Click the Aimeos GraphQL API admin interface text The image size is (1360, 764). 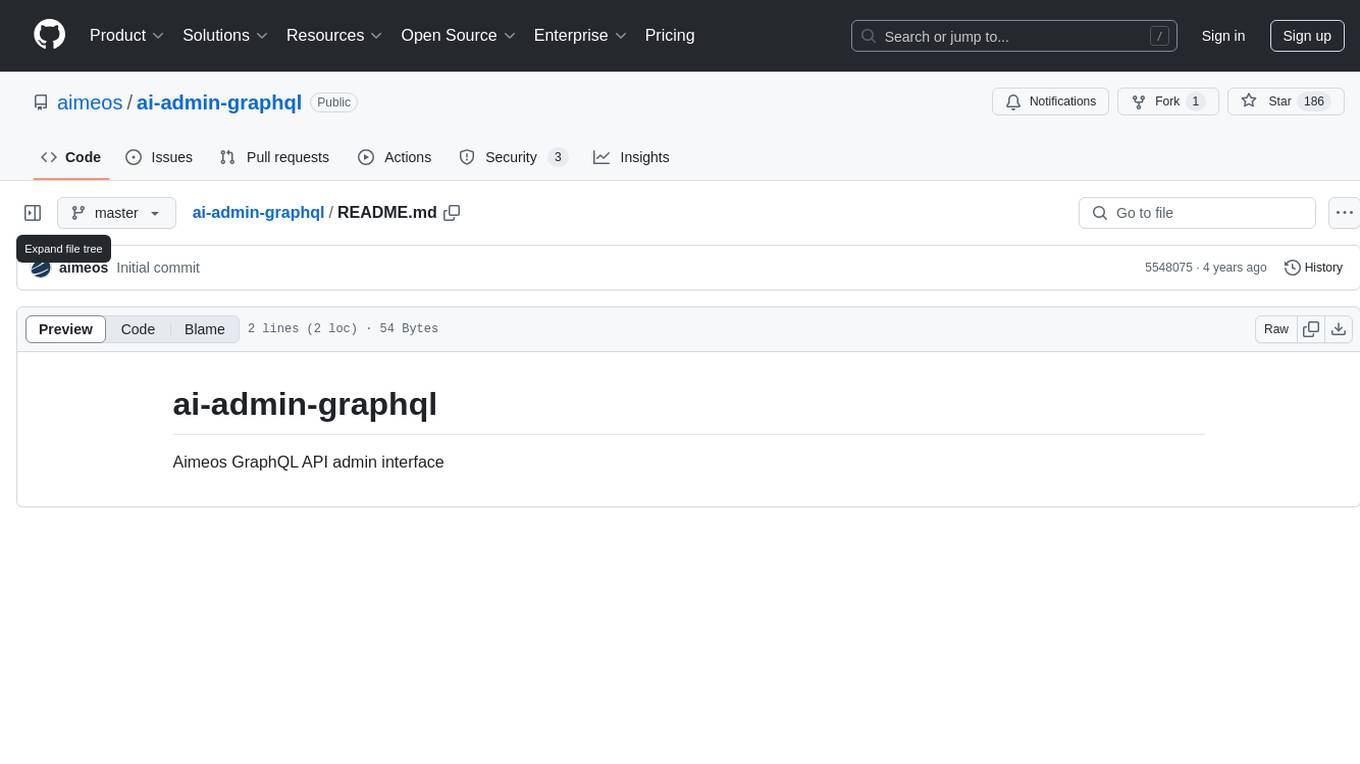coord(308,462)
